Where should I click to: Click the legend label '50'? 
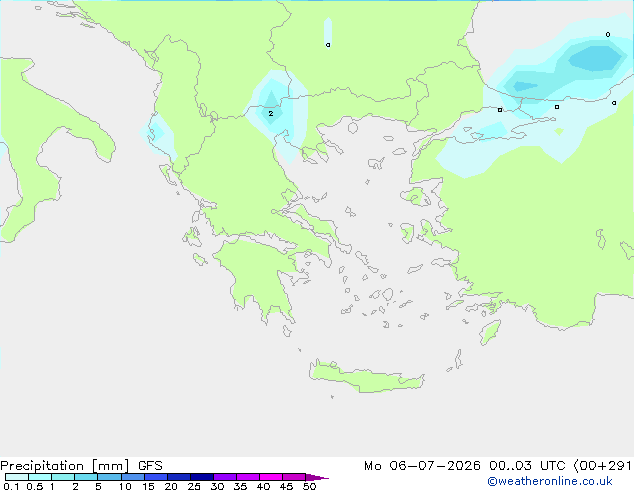click(309, 486)
